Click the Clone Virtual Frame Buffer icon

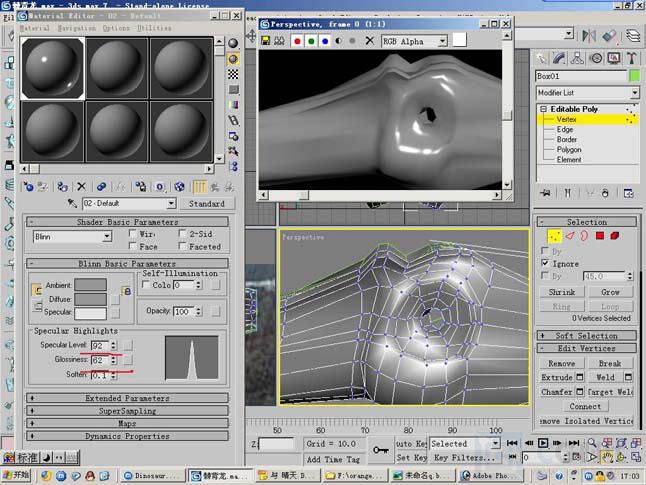point(279,41)
